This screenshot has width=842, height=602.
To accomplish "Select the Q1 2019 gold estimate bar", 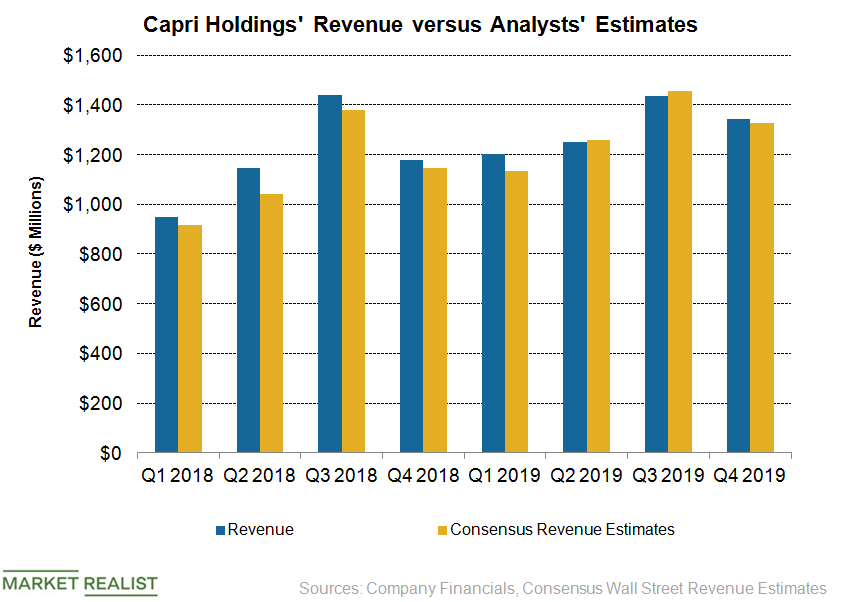I will pyautogui.click(x=517, y=311).
